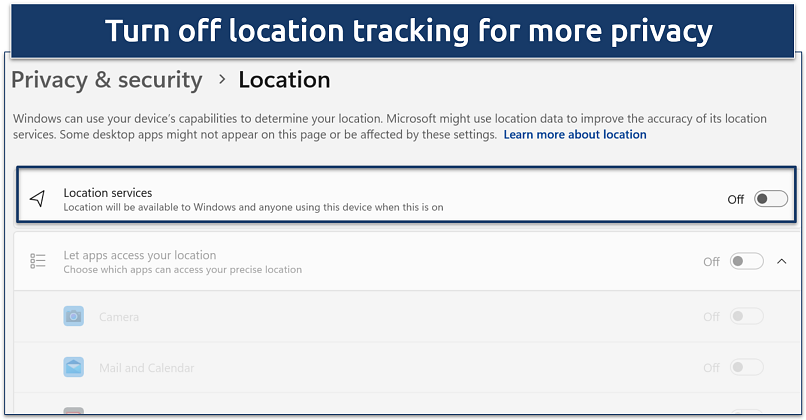This screenshot has width=806, height=420.
Task: Click the Mail and Calendar app icon
Action: [73, 367]
